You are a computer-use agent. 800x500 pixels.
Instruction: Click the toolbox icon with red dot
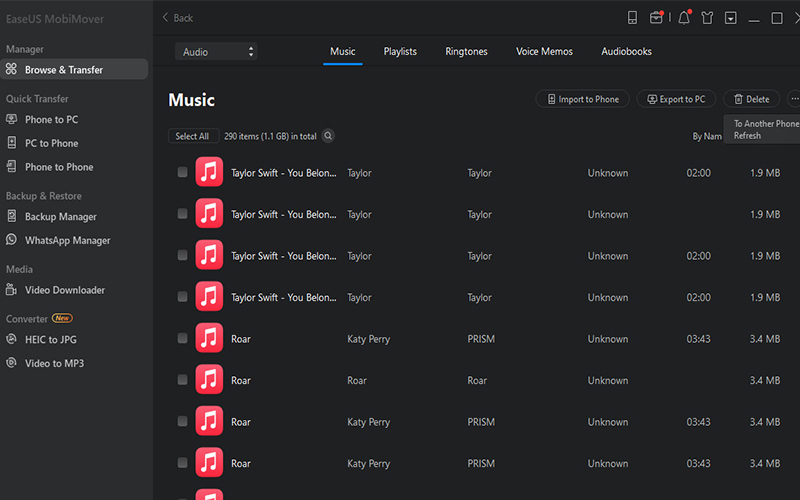pyautogui.click(x=657, y=18)
